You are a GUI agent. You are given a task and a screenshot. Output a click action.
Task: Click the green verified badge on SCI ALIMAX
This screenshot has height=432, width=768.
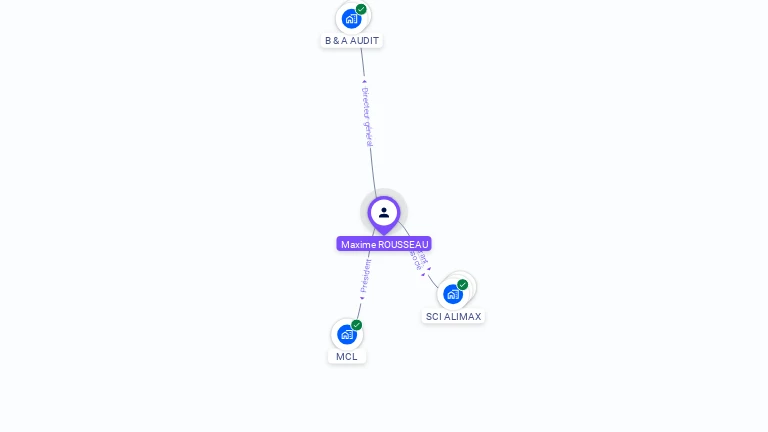click(462, 285)
